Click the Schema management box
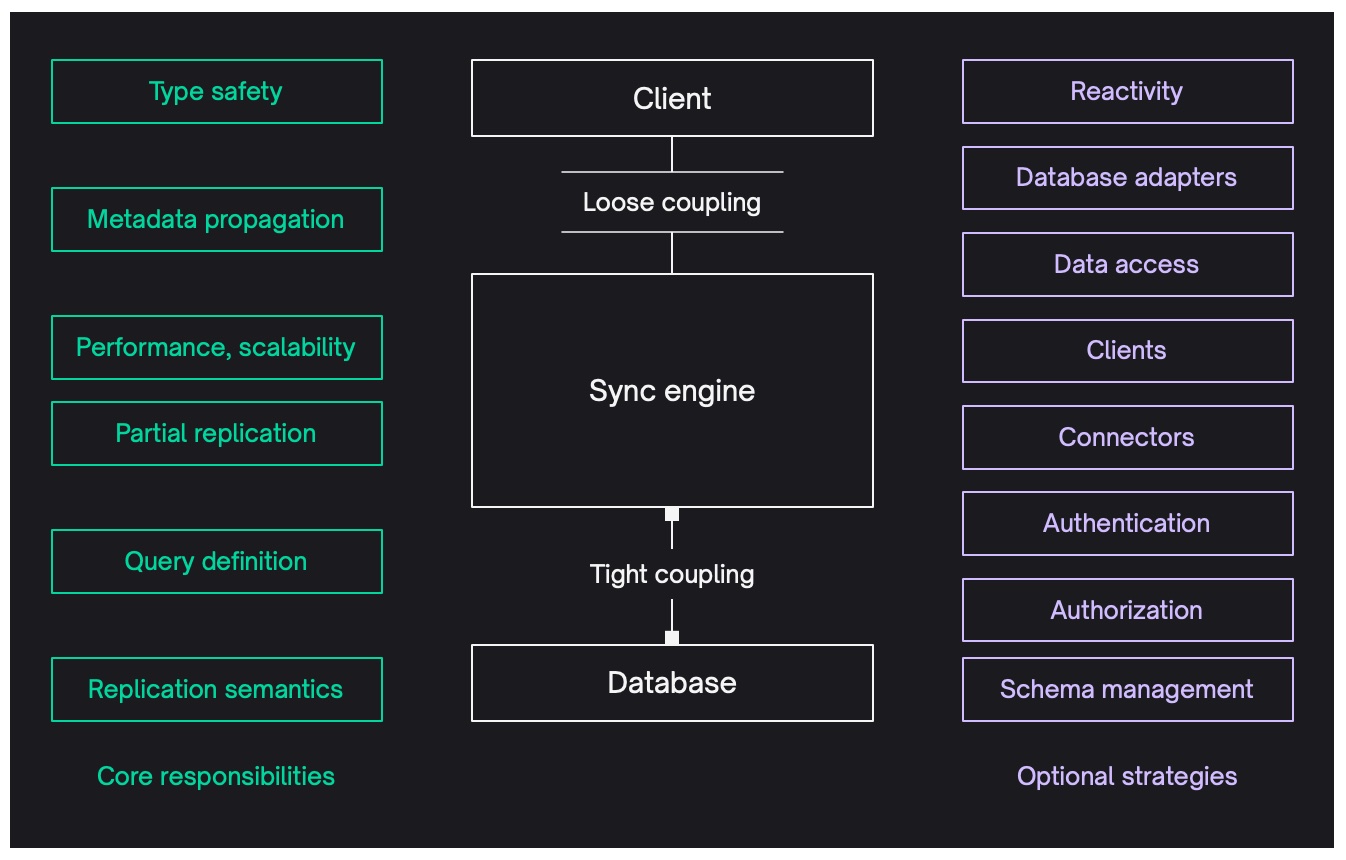 pos(1127,689)
